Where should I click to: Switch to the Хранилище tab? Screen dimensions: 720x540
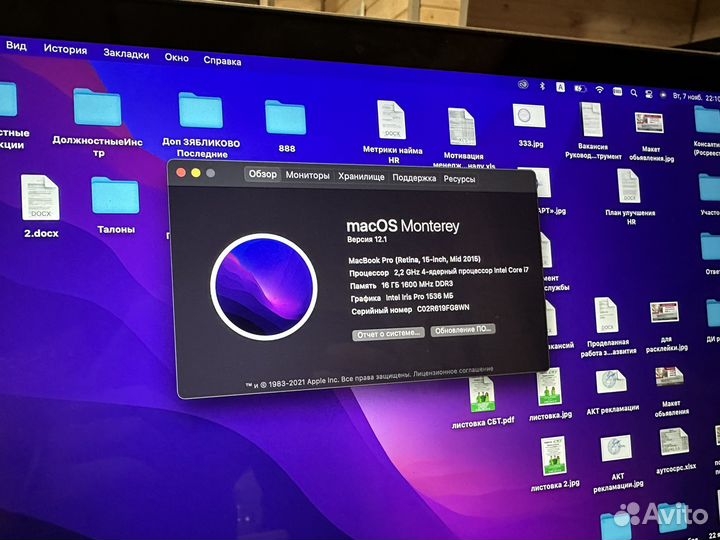click(x=361, y=177)
